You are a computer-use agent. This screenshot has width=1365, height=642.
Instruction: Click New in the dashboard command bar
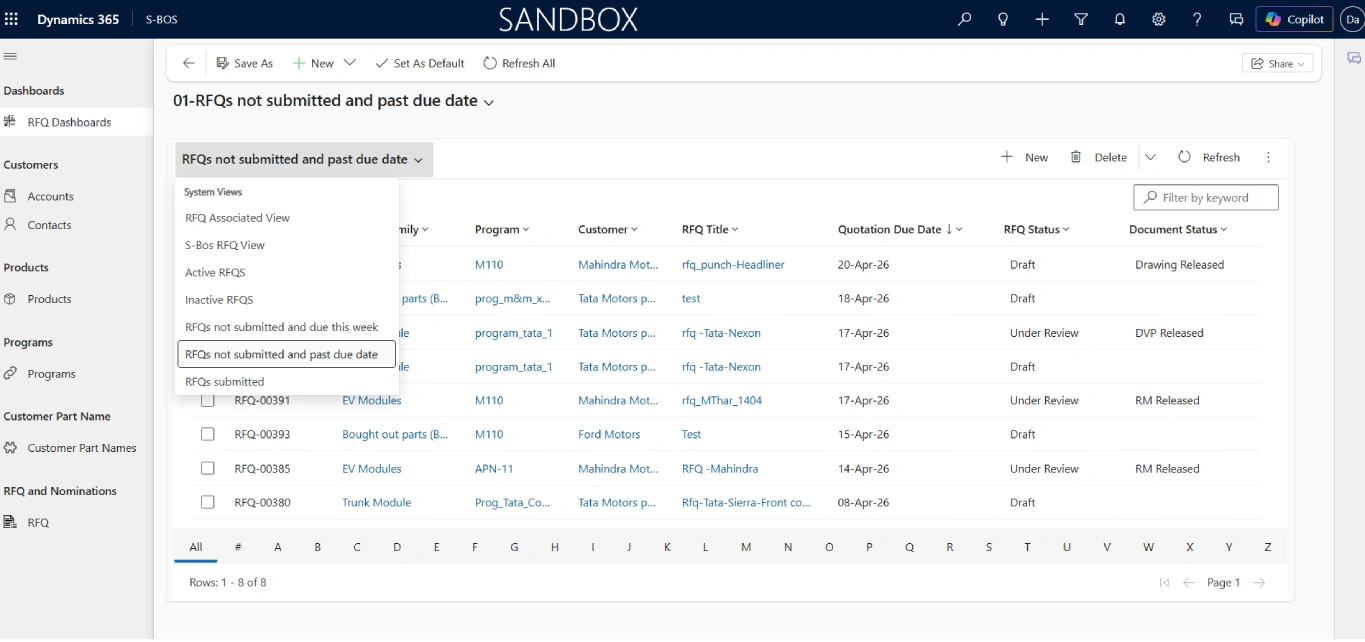313,63
